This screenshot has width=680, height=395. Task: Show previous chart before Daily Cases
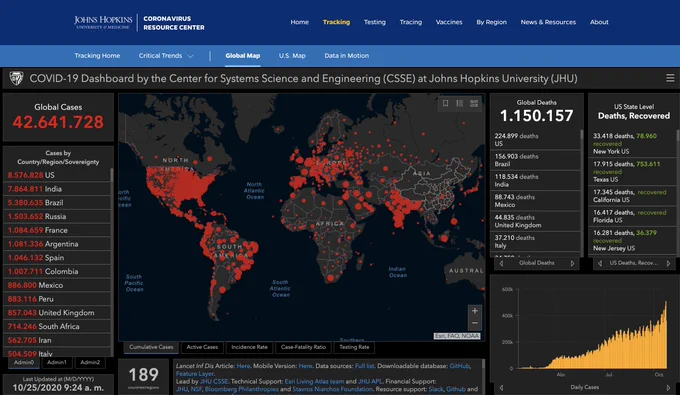coord(501,388)
